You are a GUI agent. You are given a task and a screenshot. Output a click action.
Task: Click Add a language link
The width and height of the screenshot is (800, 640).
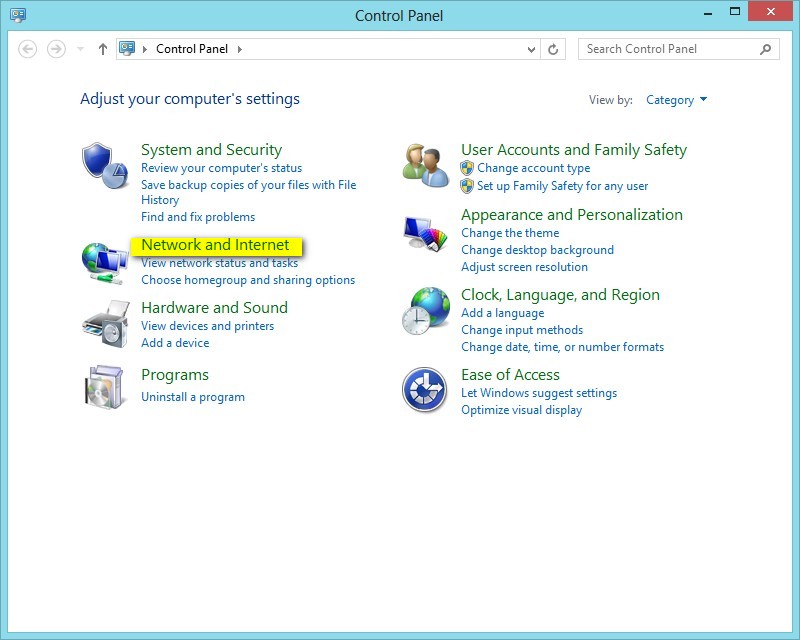503,313
